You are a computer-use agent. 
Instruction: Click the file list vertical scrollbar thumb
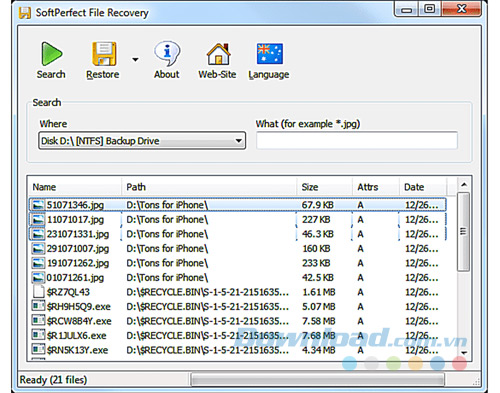pos(463,232)
